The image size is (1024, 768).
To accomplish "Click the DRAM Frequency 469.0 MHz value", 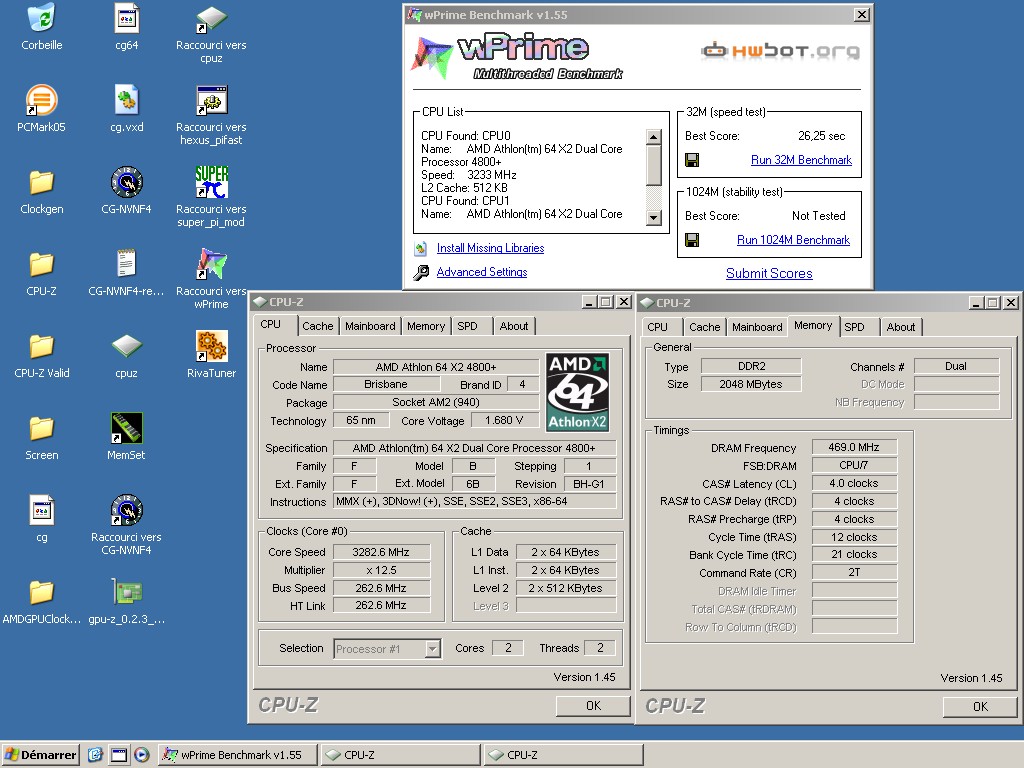I will point(854,447).
